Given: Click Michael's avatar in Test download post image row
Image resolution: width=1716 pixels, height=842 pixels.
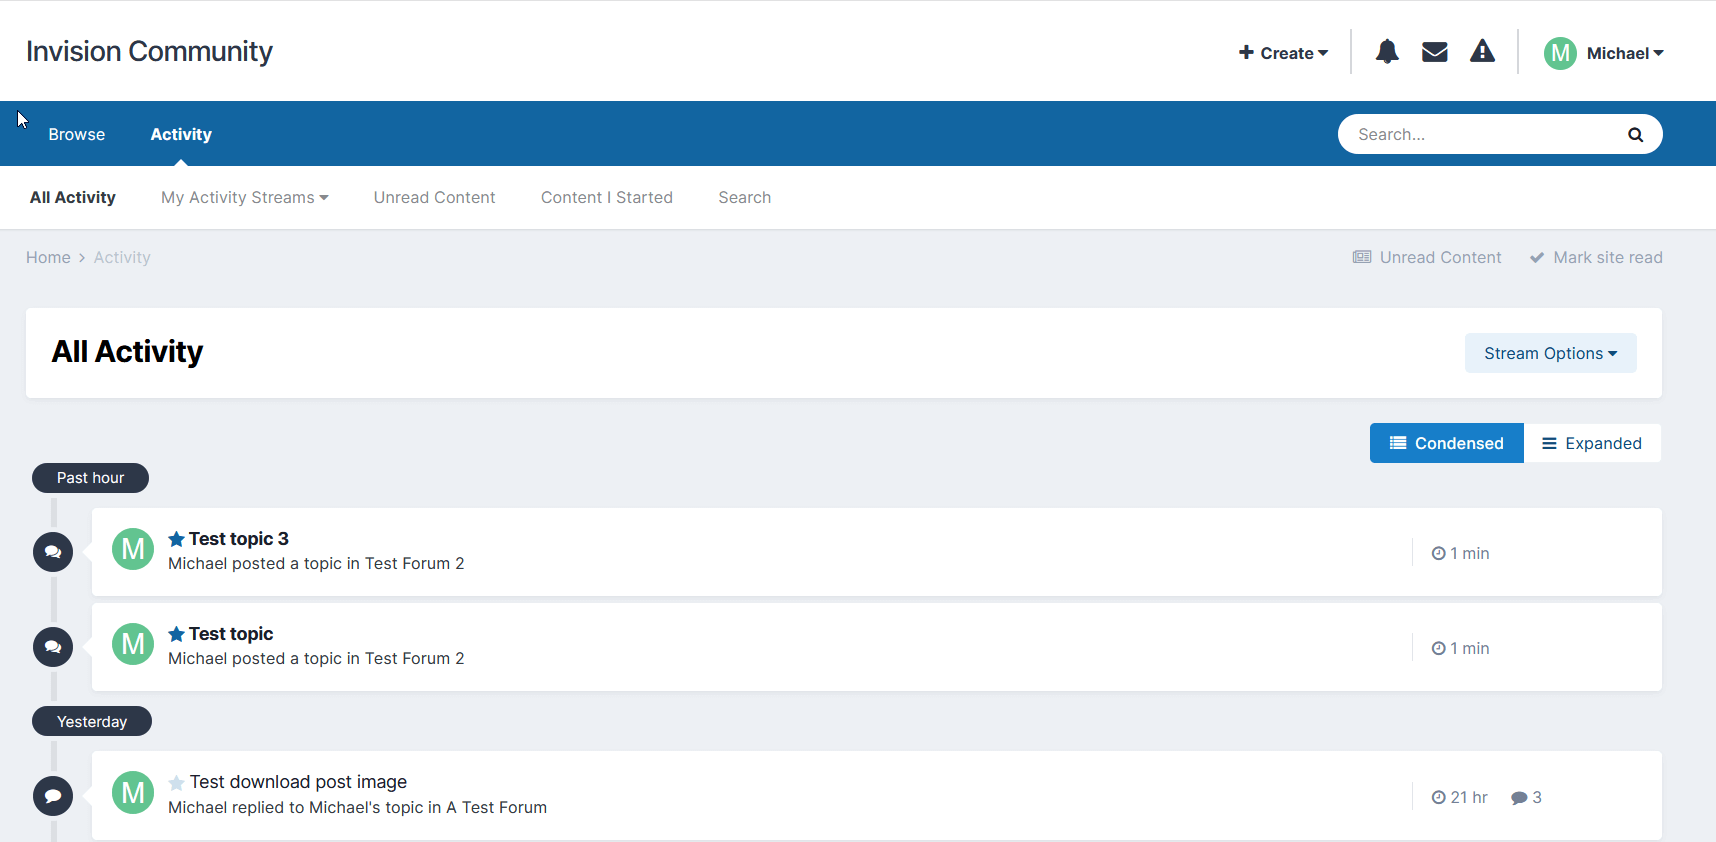Looking at the screenshot, I should (133, 793).
